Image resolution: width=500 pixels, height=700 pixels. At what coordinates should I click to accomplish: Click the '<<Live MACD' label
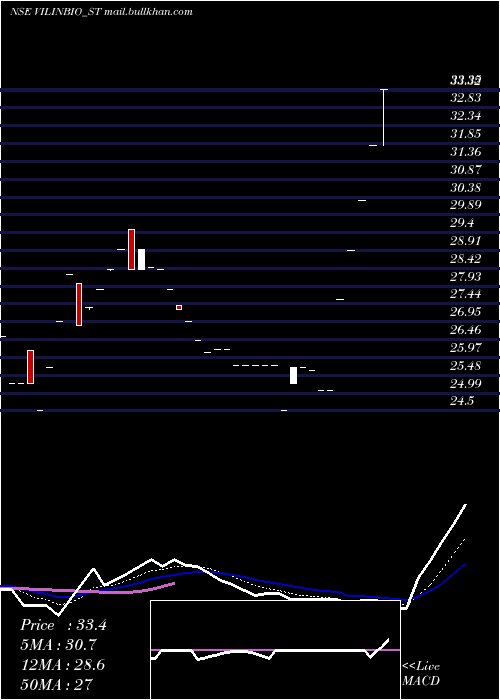(x=421, y=673)
